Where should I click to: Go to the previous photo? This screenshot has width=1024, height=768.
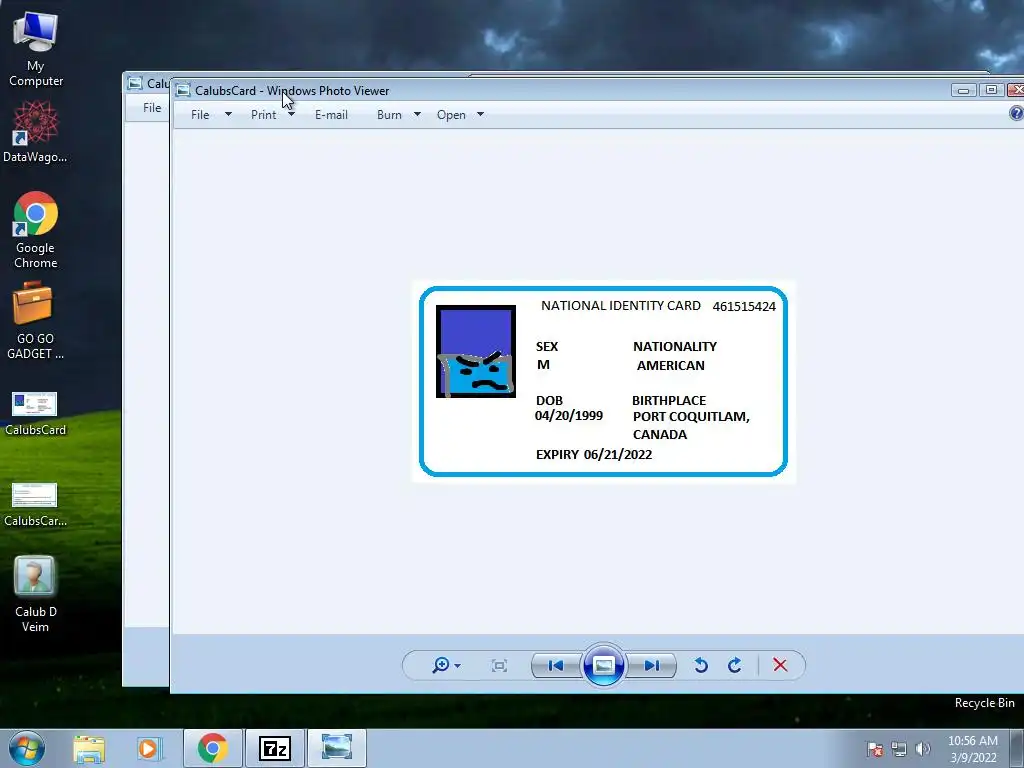tap(556, 665)
